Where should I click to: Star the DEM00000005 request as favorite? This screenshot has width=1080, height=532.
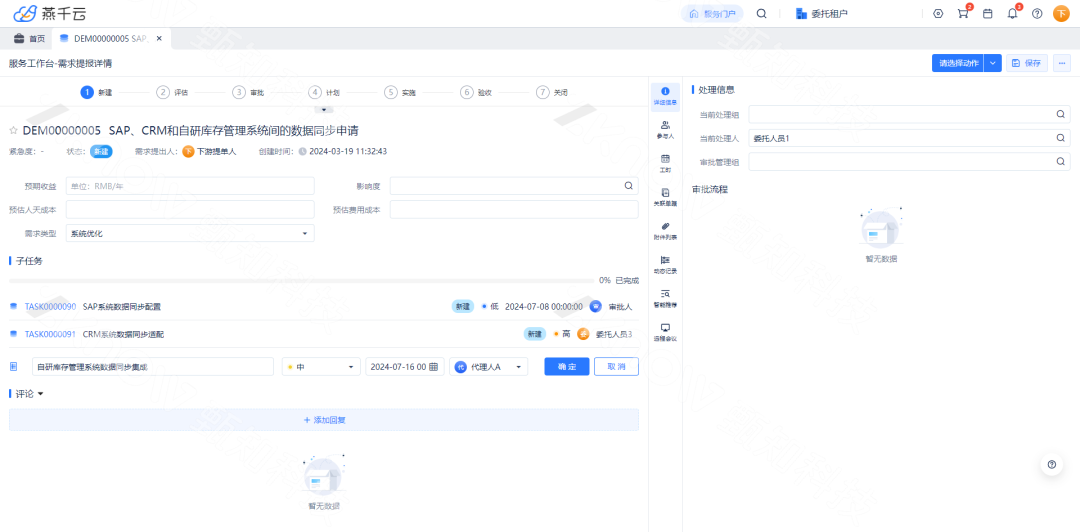tap(14, 131)
